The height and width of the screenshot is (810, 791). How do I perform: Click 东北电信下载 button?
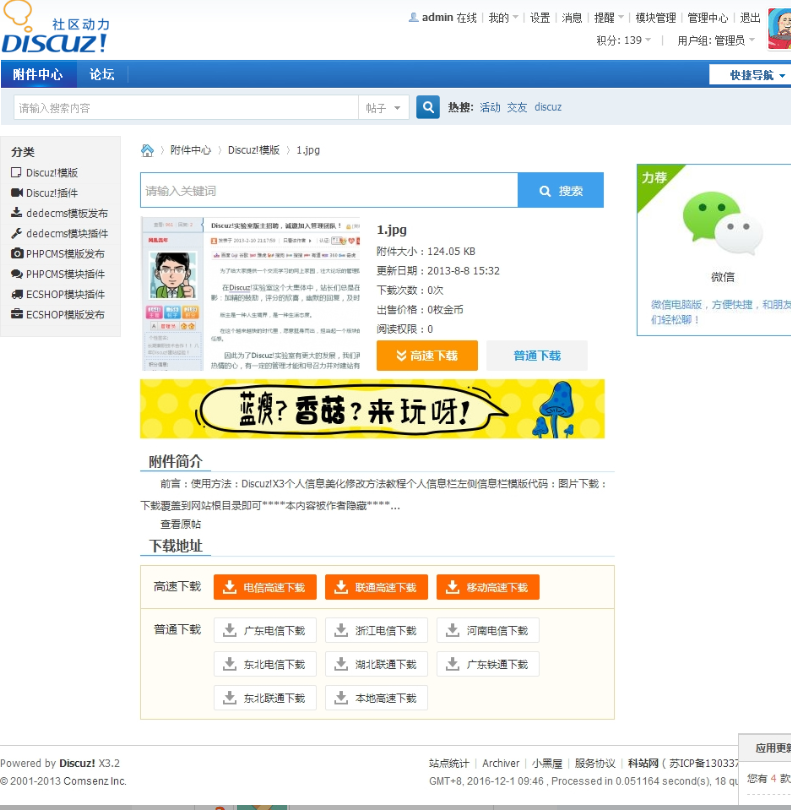265,664
